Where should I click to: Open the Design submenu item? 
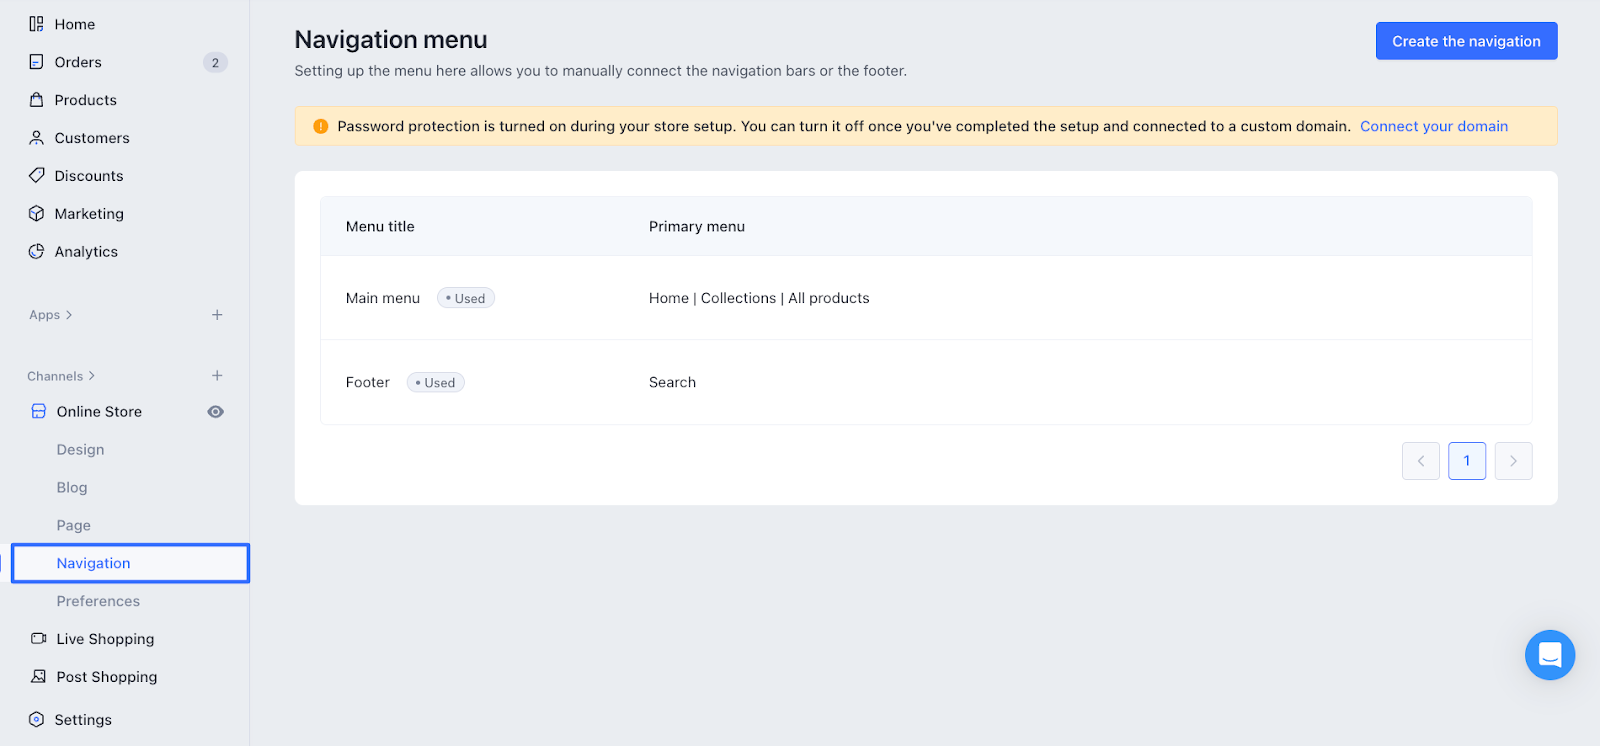(x=80, y=450)
